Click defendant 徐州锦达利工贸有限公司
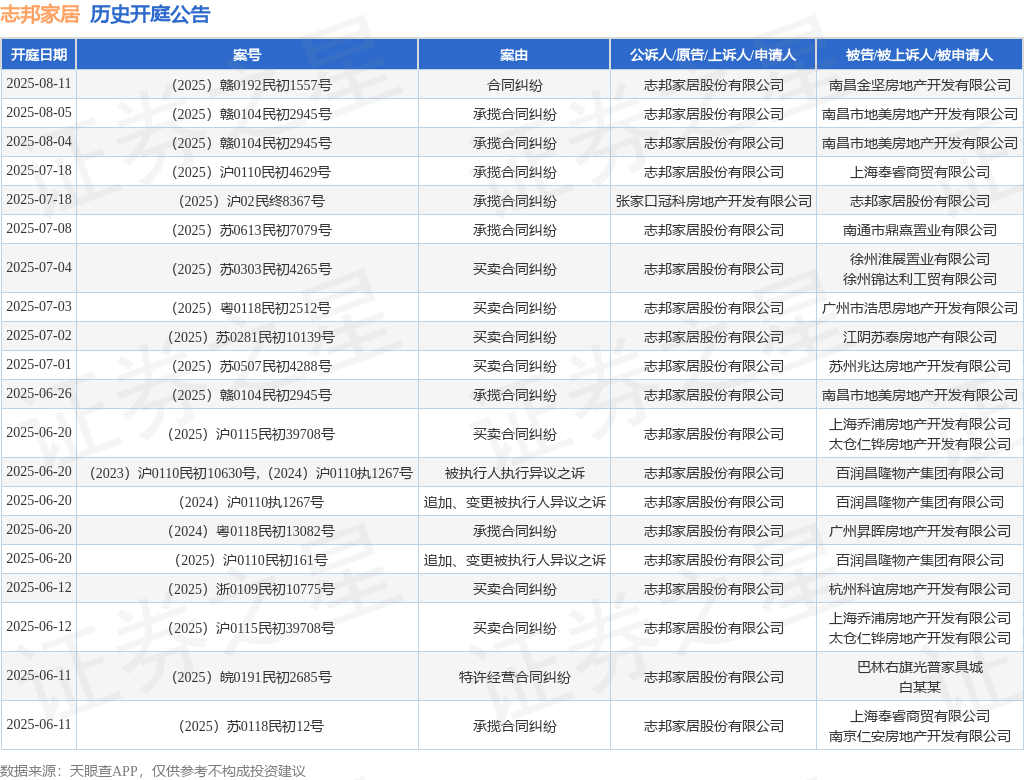 [x=920, y=280]
